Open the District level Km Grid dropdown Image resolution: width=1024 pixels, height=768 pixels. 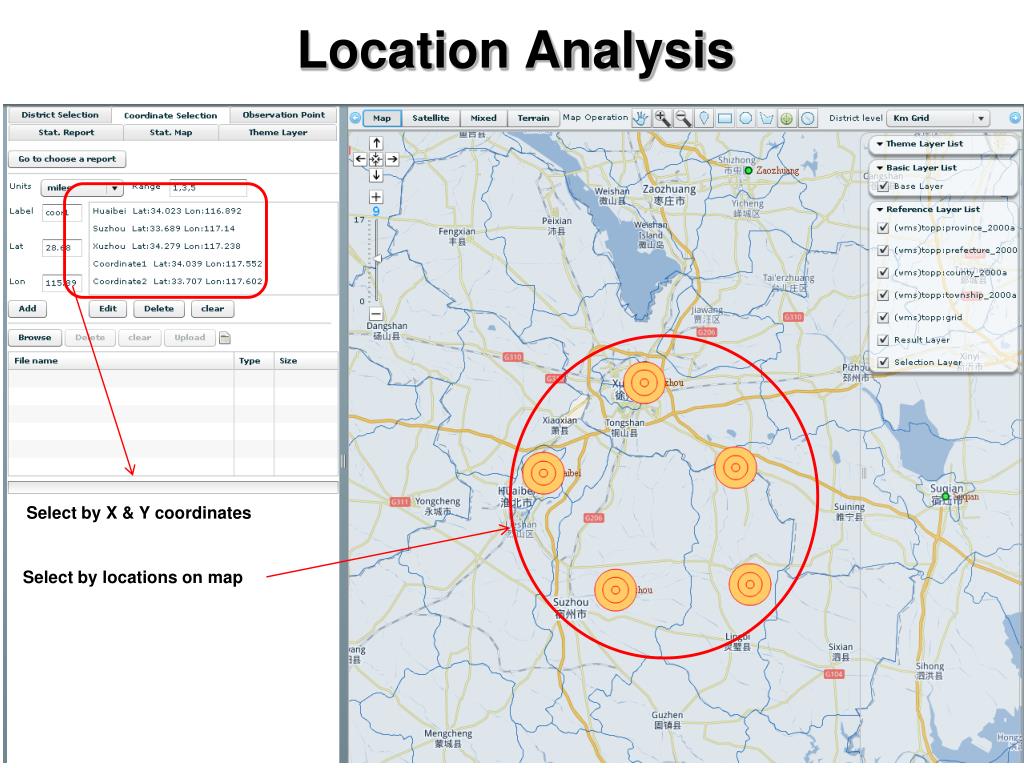click(x=938, y=118)
